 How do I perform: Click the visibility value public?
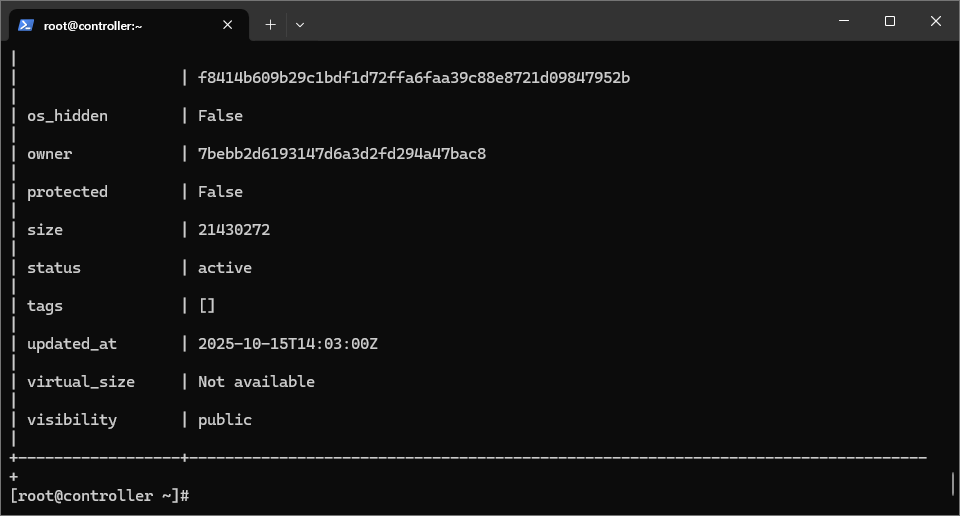225,420
